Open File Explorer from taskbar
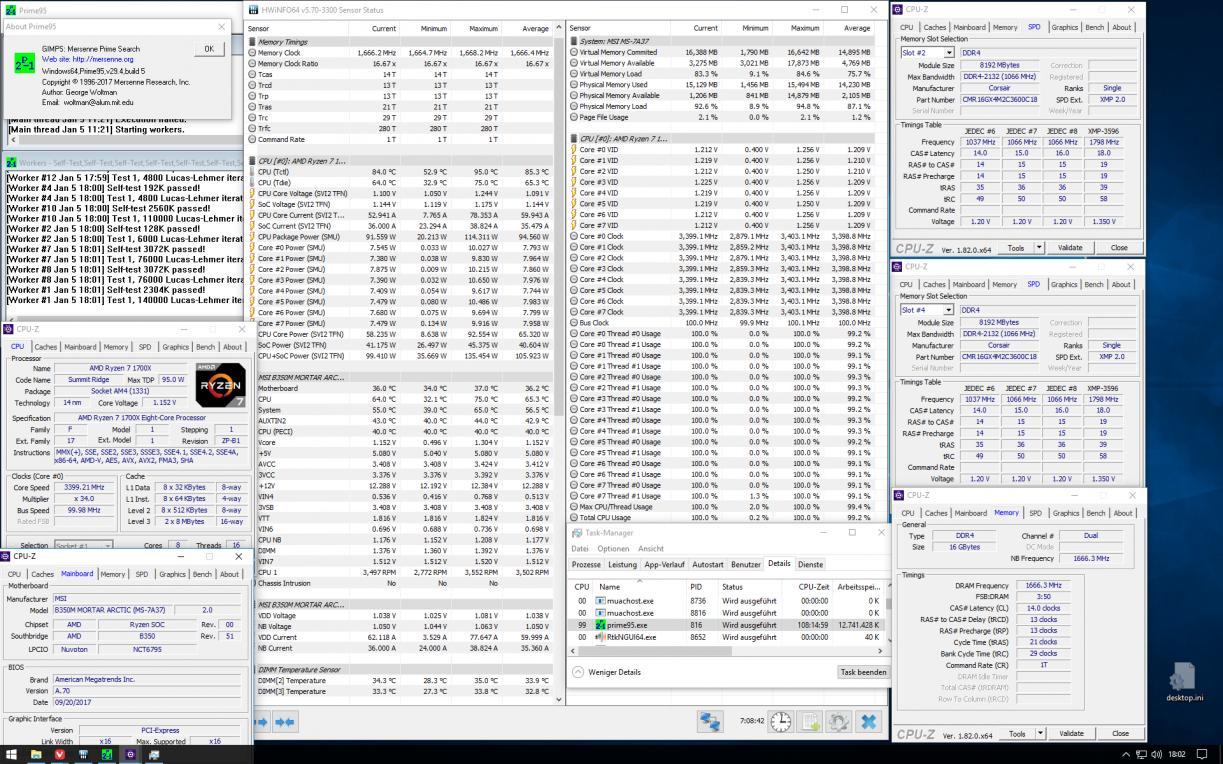Screen dimensions: 1223x764 point(36,754)
